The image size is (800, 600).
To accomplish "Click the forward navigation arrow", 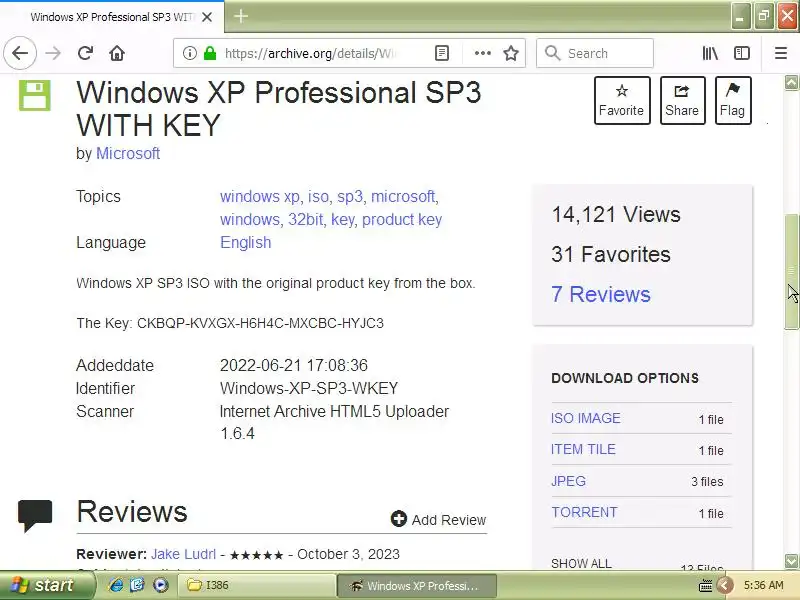I will pyautogui.click(x=53, y=53).
